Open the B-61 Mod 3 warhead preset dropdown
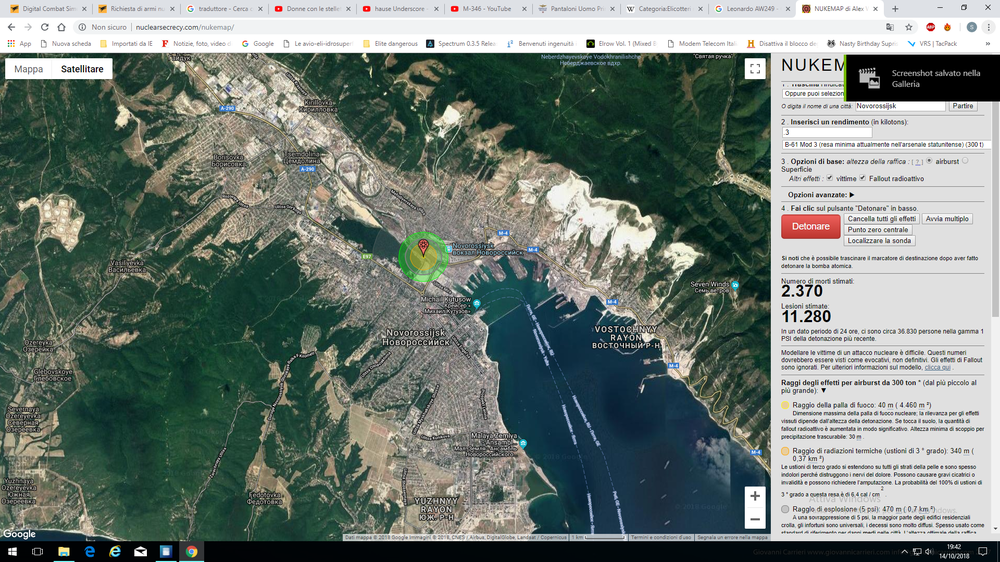 click(885, 145)
